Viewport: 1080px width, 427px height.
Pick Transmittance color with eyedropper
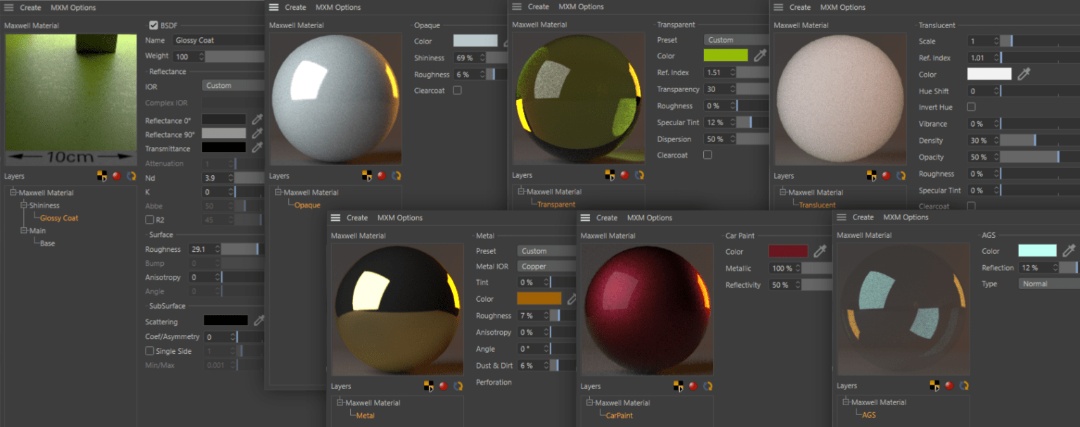257,147
